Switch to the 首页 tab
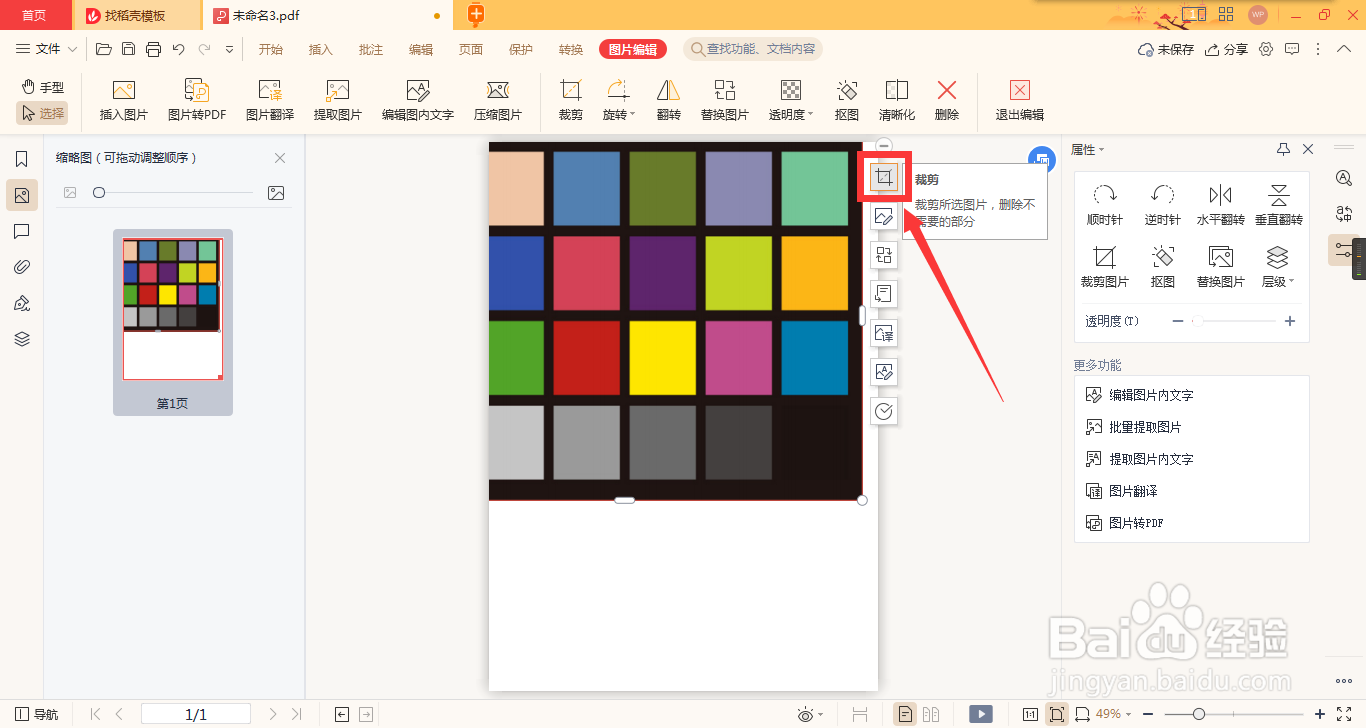The image size is (1366, 728). [34, 15]
